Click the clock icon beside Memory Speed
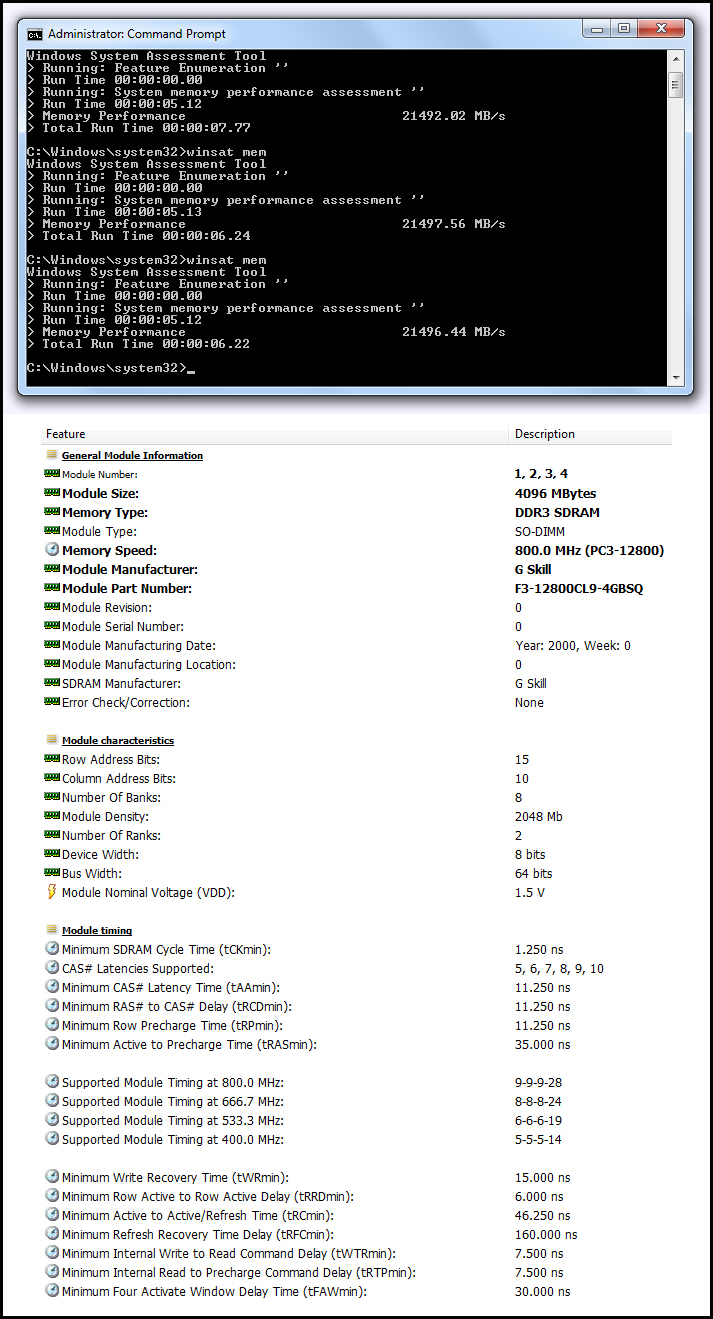 click(52, 550)
